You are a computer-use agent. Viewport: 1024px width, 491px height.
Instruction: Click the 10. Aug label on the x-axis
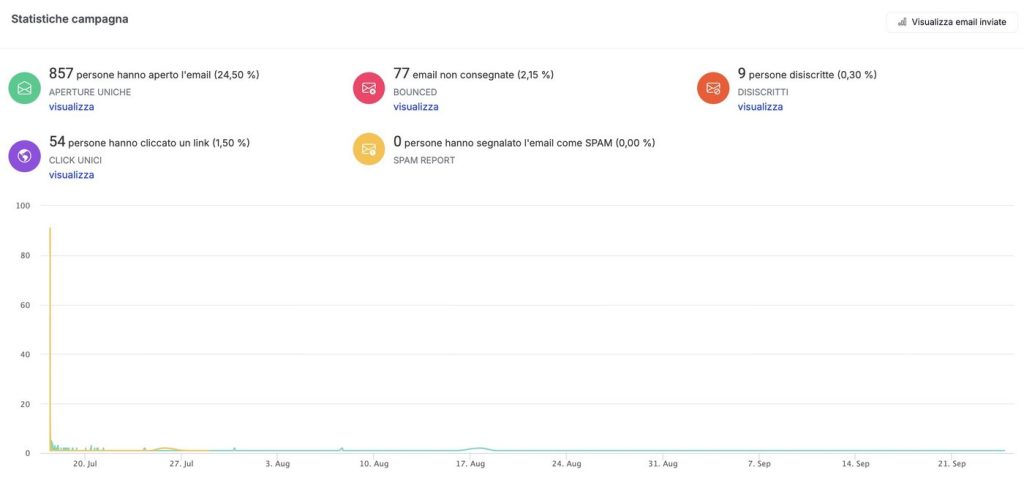(374, 464)
